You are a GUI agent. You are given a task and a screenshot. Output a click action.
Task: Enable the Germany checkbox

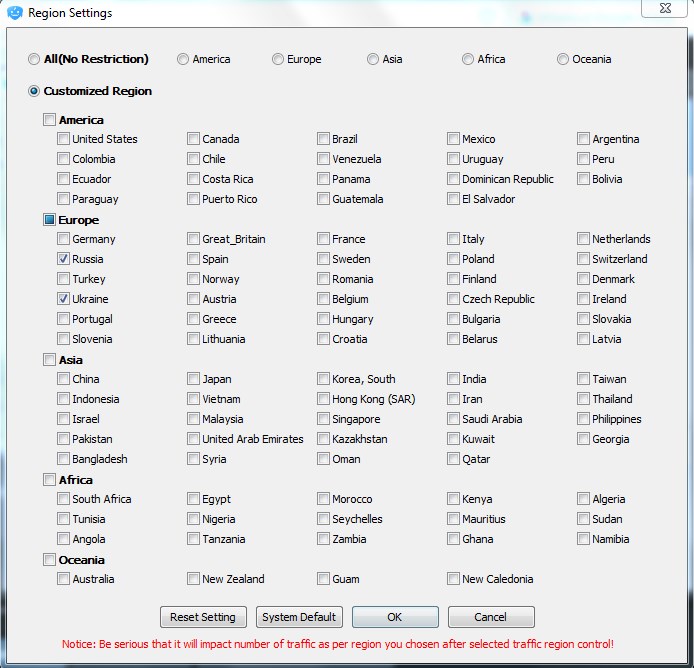tap(64, 239)
